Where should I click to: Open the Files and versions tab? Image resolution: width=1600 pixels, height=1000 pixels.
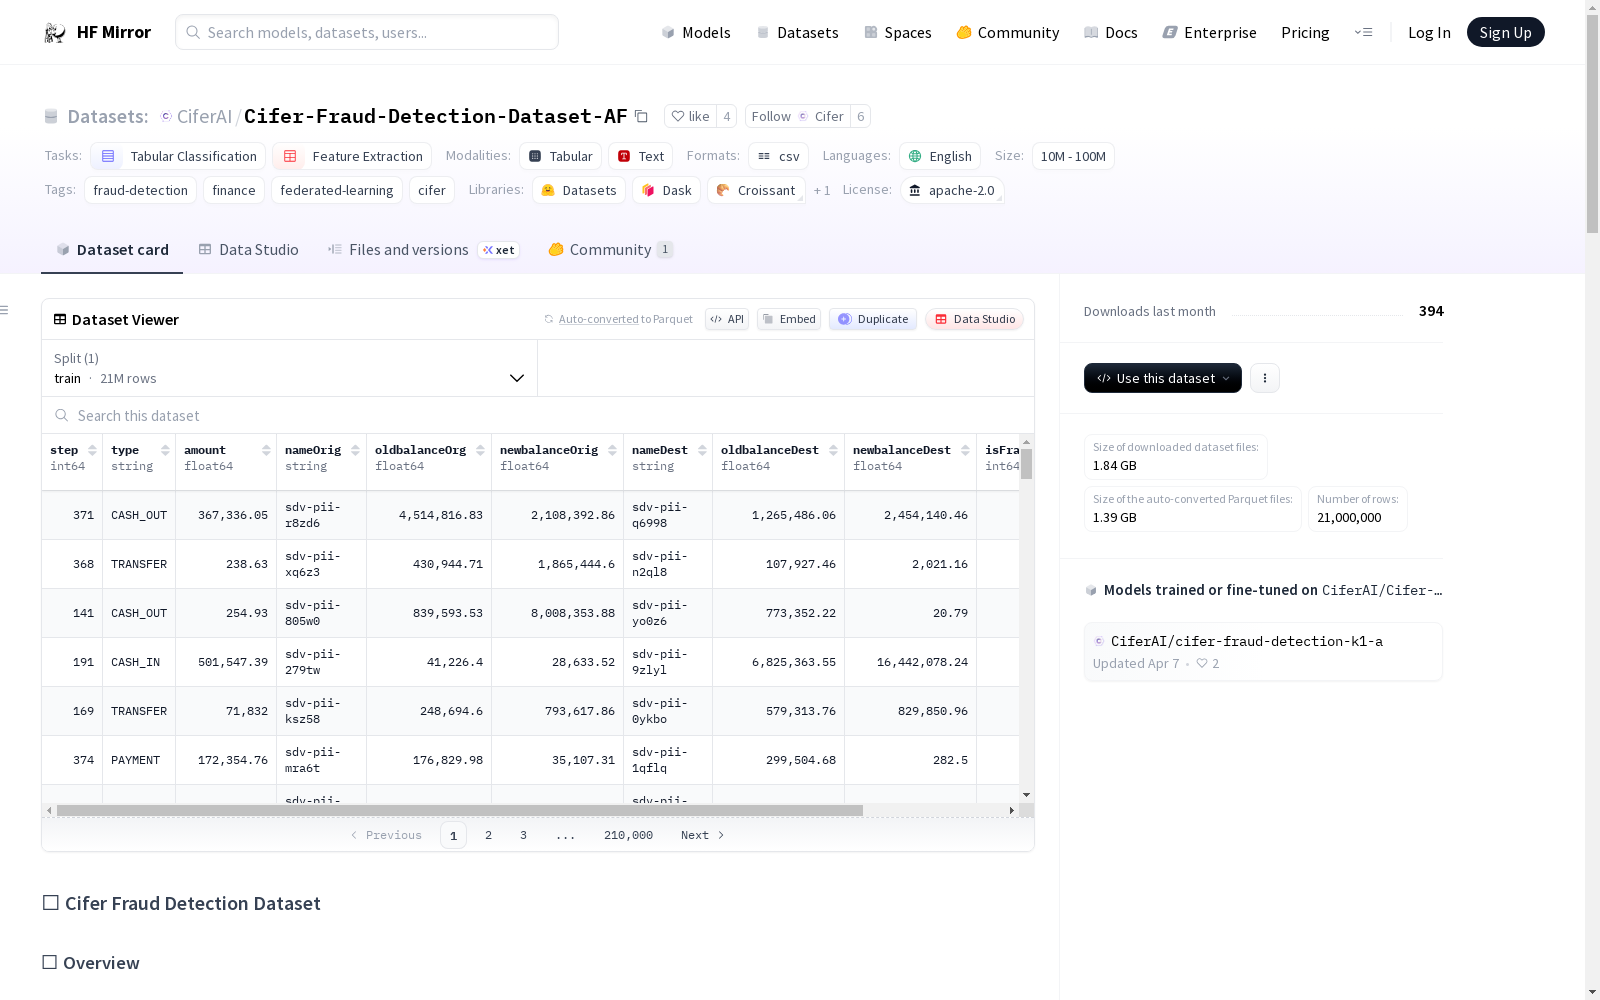coord(423,250)
